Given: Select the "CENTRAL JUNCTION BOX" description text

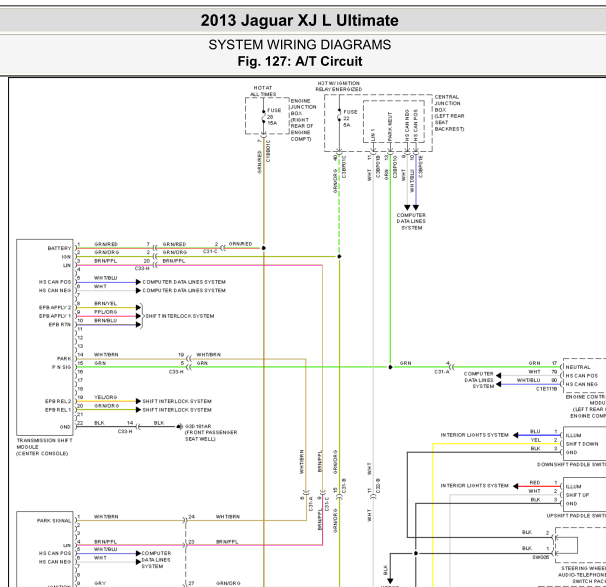Looking at the screenshot, I should point(449,113).
